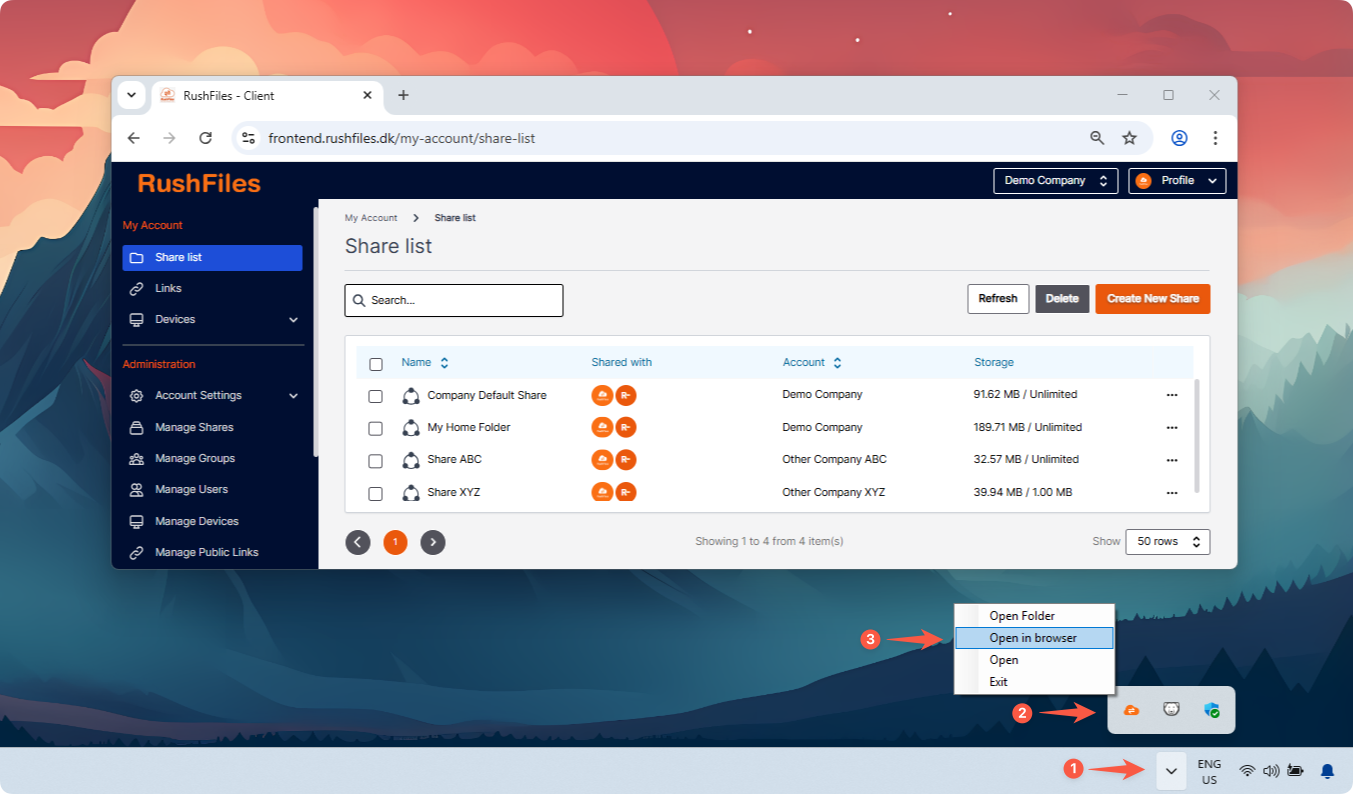Screen dimensions: 1353x794
Task: Expand the Devices sidebar section
Action: click(293, 320)
